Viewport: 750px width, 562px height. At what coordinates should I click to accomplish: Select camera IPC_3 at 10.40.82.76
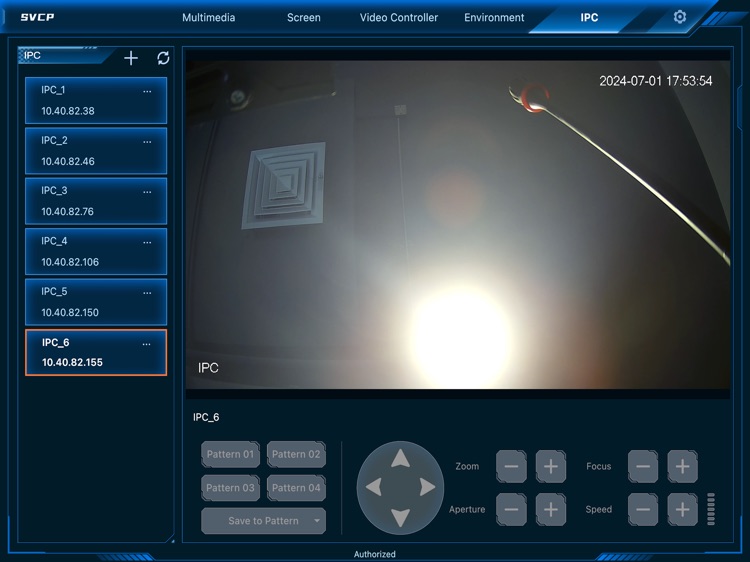96,201
